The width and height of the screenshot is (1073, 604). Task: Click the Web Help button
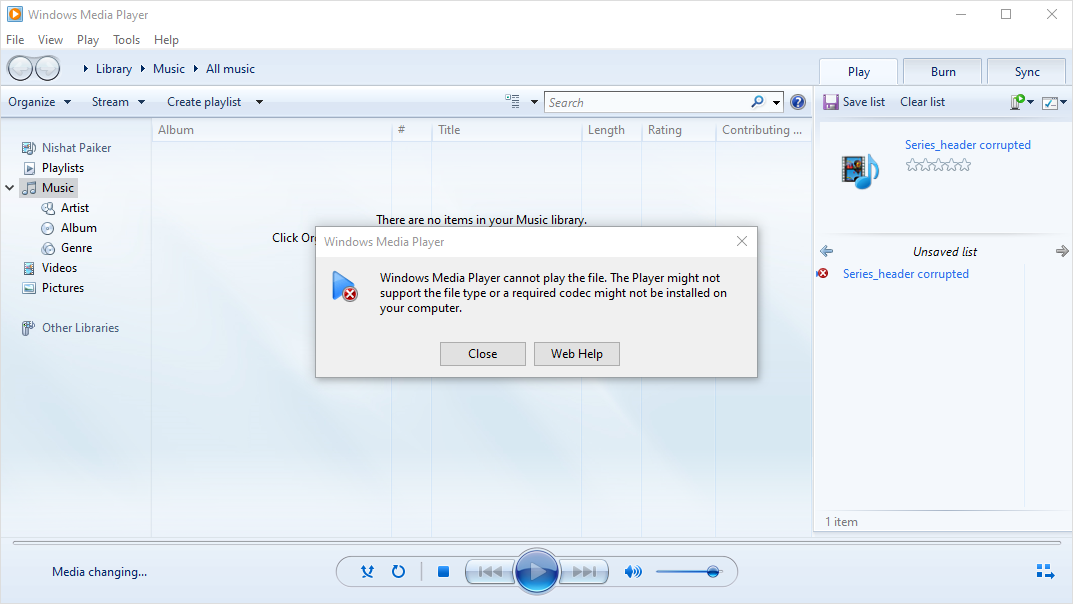(576, 354)
